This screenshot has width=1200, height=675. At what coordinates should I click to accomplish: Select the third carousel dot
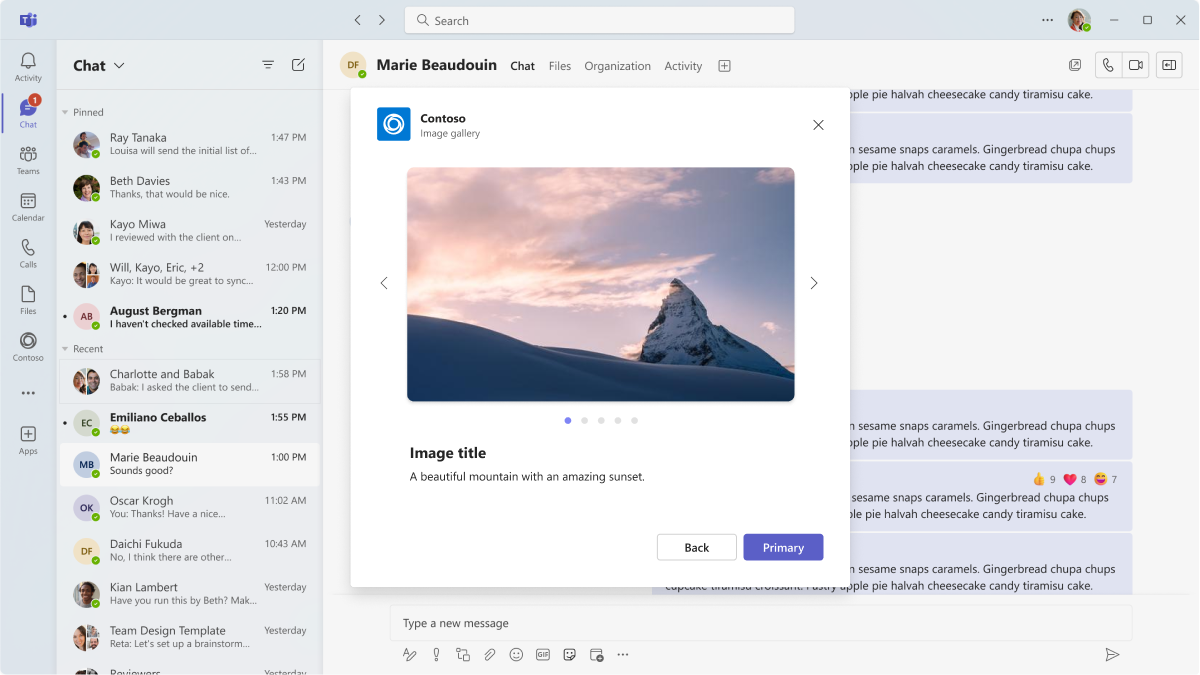(601, 421)
